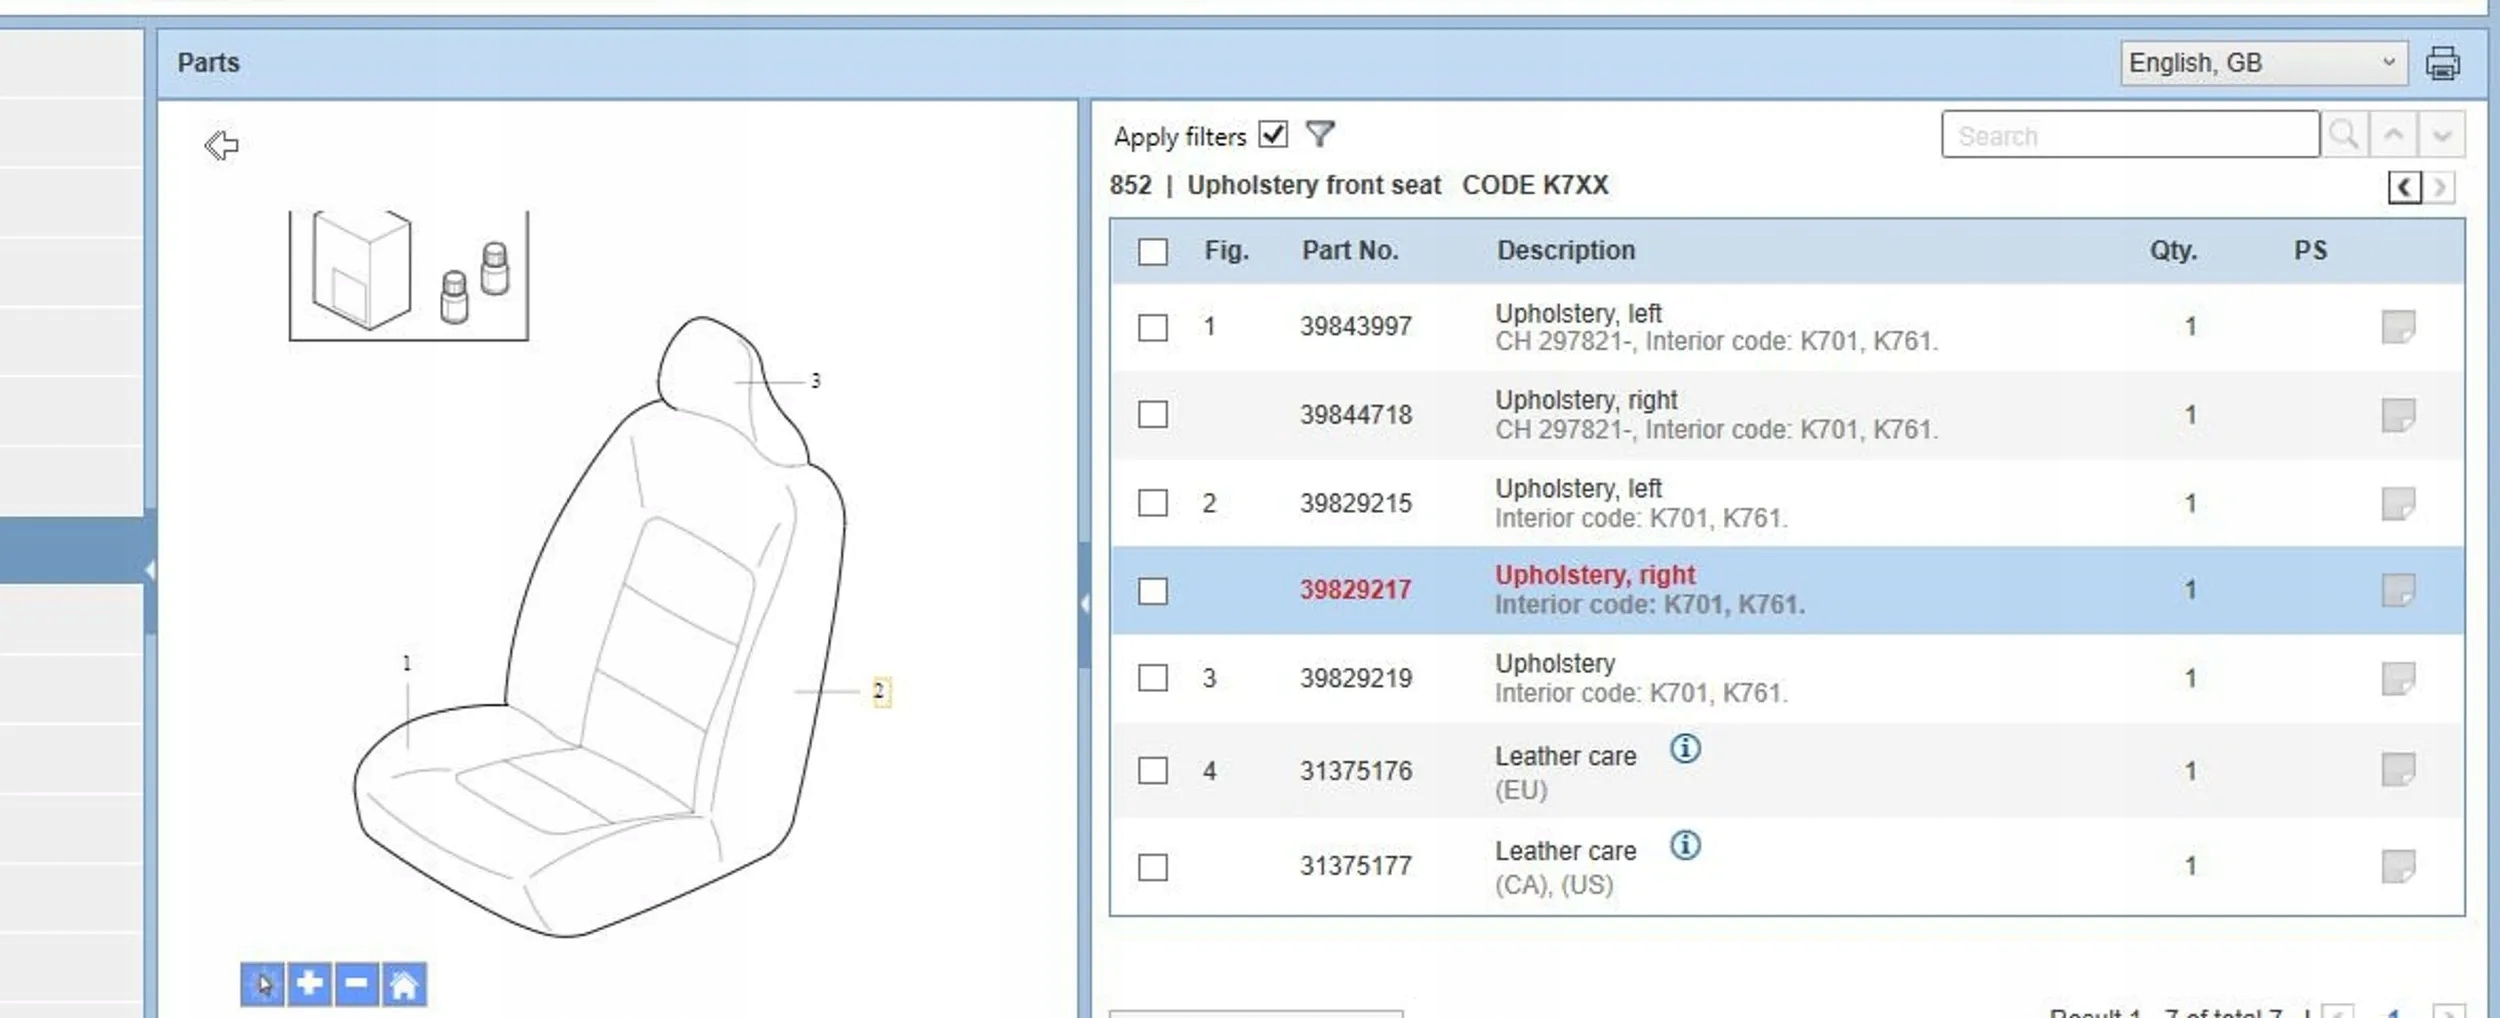Click the search magnifier button
Viewport: 2500px width, 1018px height.
(x=2344, y=134)
